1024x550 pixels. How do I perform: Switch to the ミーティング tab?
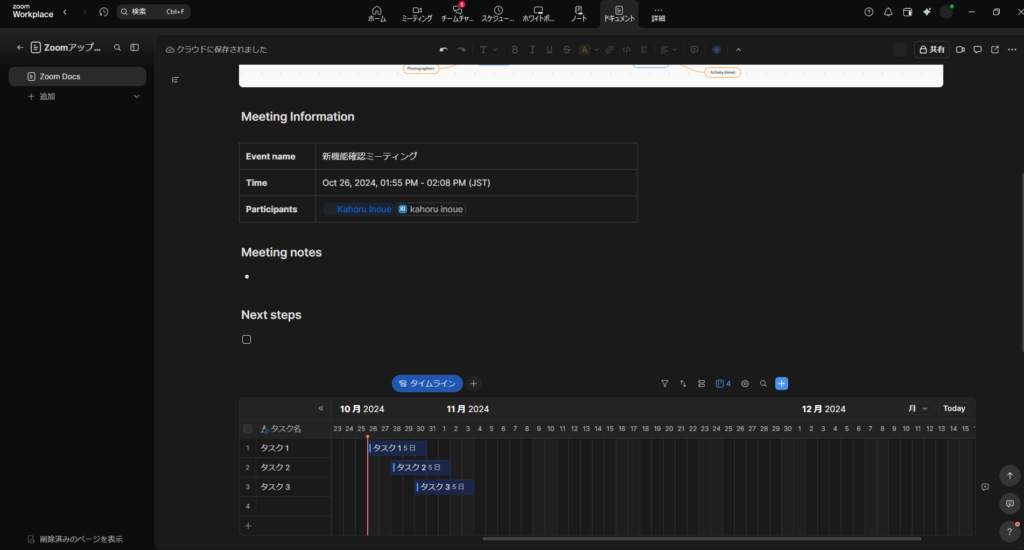pyautogui.click(x=417, y=14)
